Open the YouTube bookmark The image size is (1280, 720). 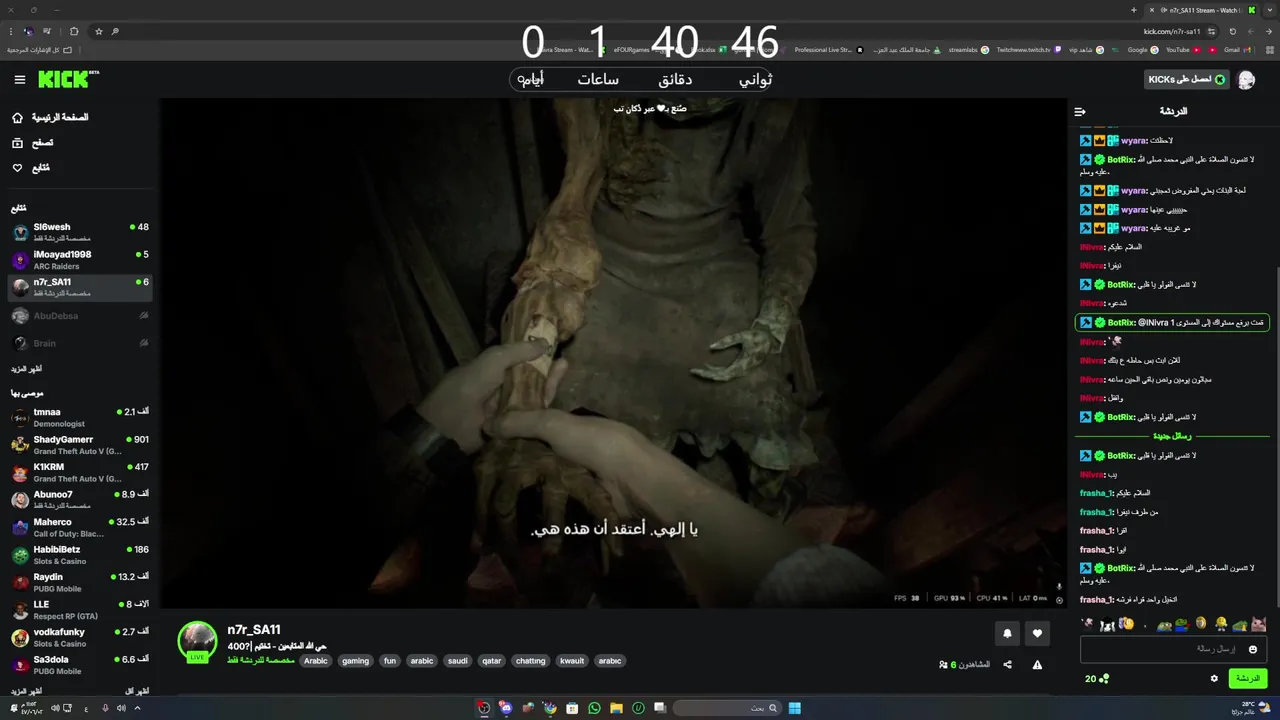pyautogui.click(x=1184, y=49)
